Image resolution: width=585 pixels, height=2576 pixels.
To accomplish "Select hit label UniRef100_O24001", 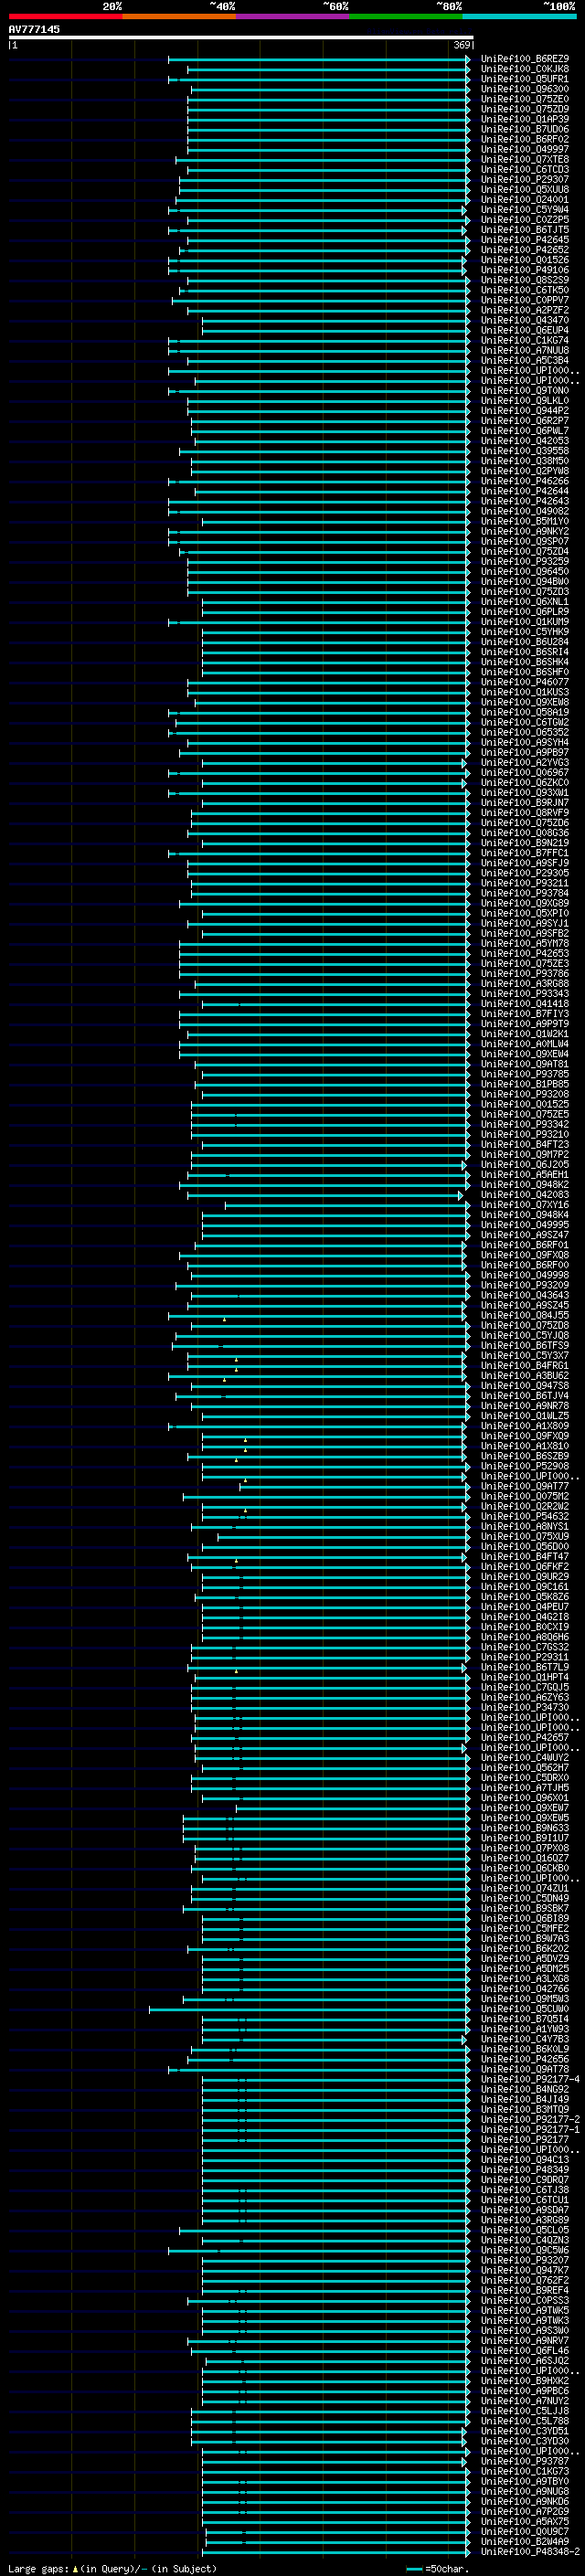I will point(525,200).
